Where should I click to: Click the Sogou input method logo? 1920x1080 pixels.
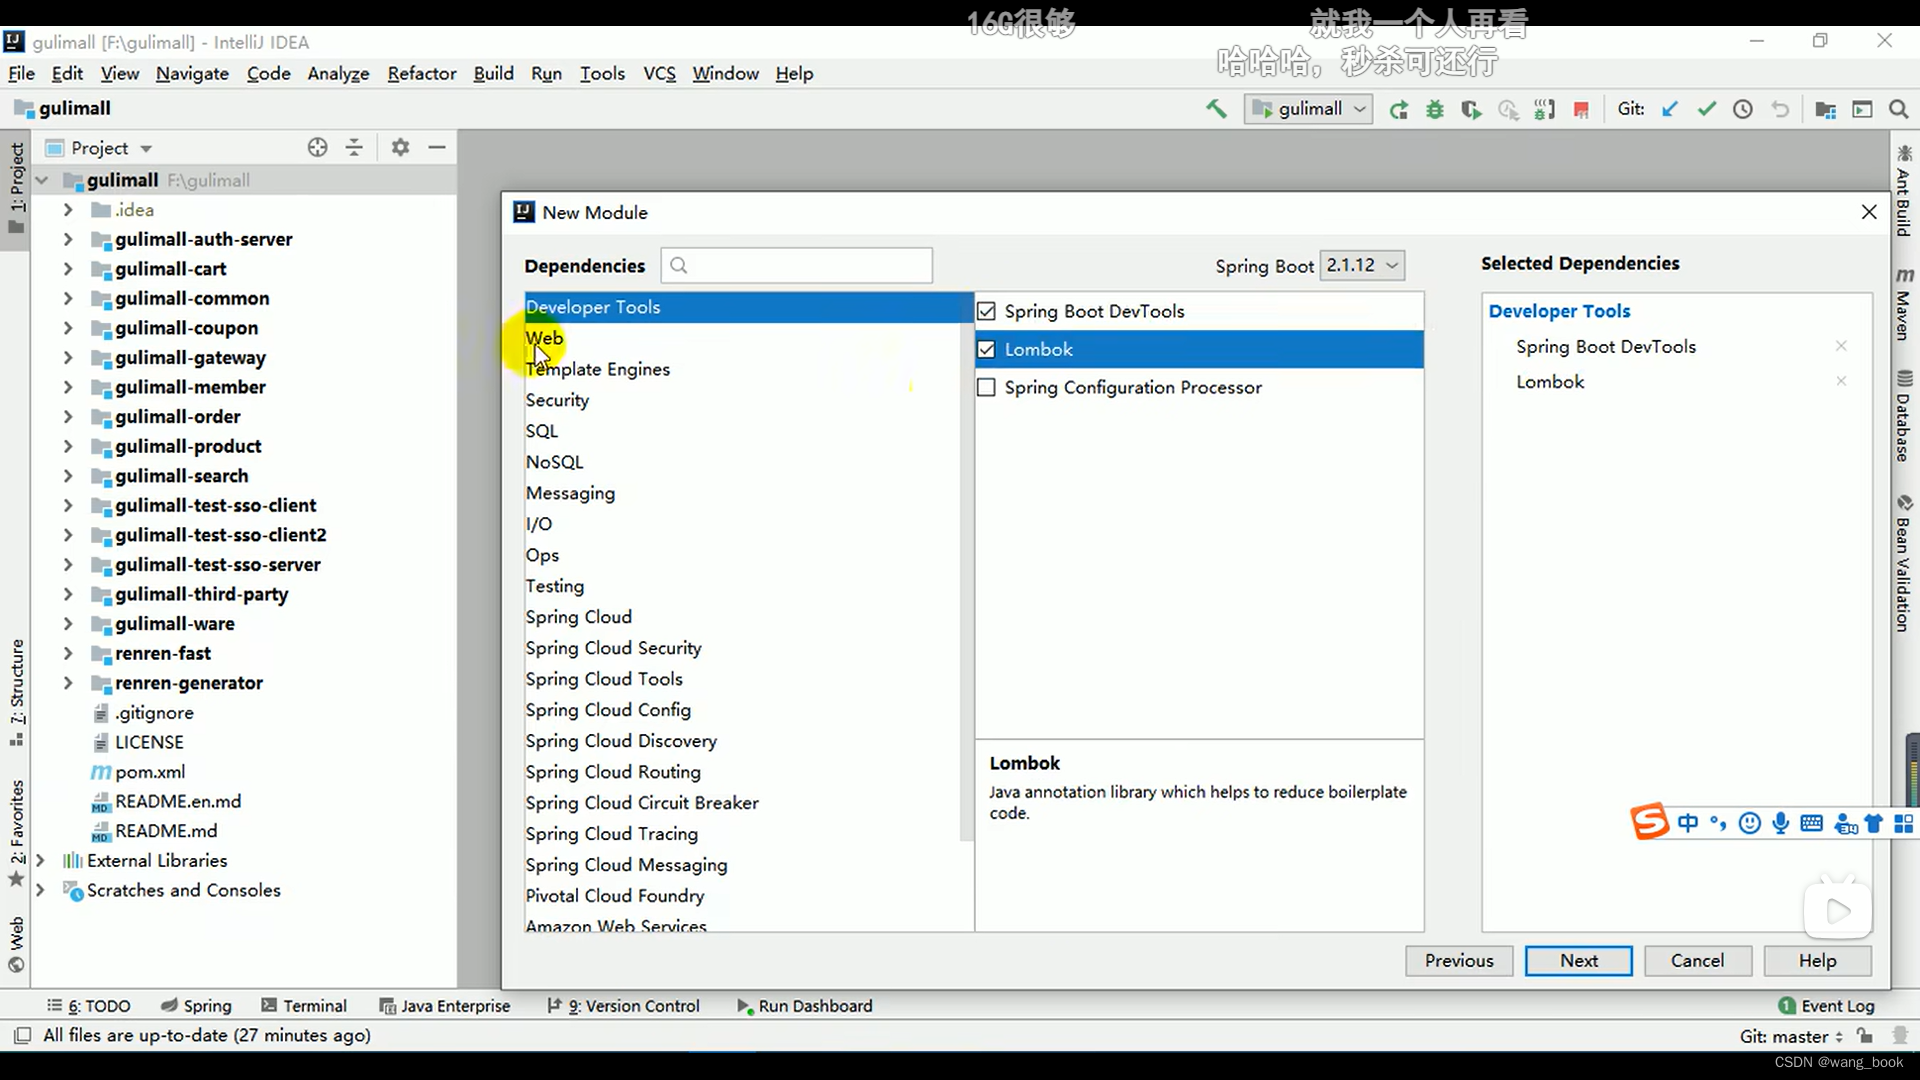pyautogui.click(x=1650, y=822)
